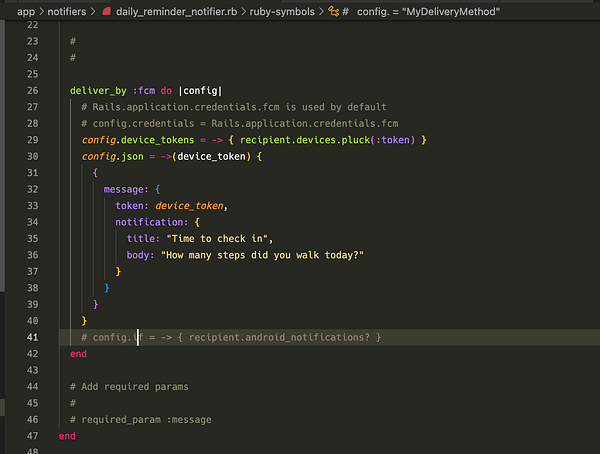Image resolution: width=600 pixels, height=454 pixels.
Task: Select the config. = "MyDeliveryMethod" breadcrumb
Action: pyautogui.click(x=428, y=12)
